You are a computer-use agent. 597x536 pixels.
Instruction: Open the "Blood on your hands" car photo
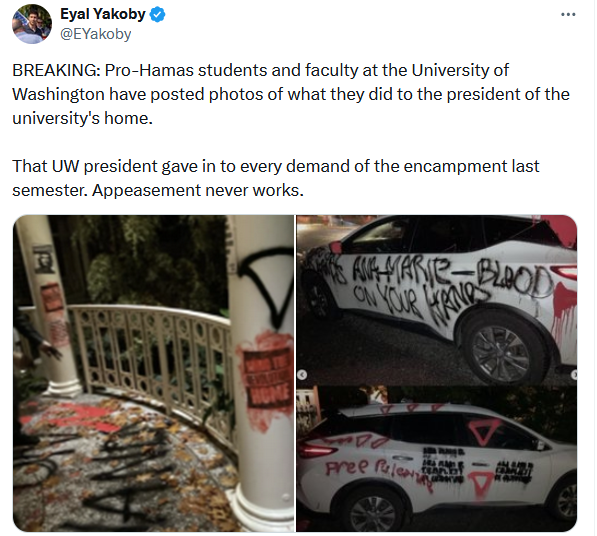[x=437, y=300]
